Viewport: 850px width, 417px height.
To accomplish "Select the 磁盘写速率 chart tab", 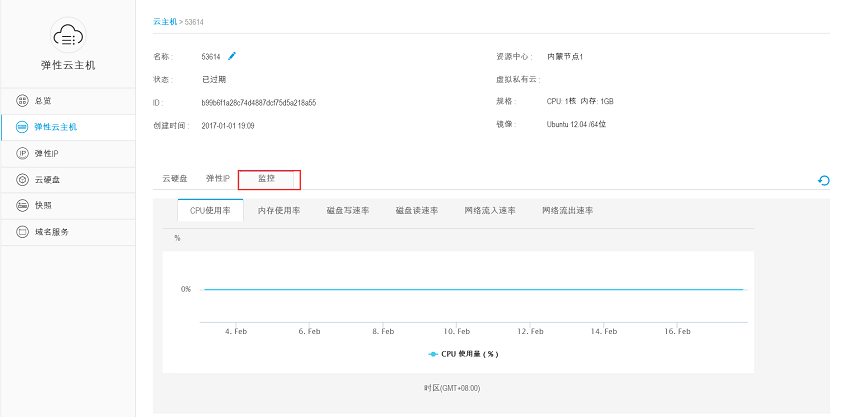I will [x=348, y=210].
